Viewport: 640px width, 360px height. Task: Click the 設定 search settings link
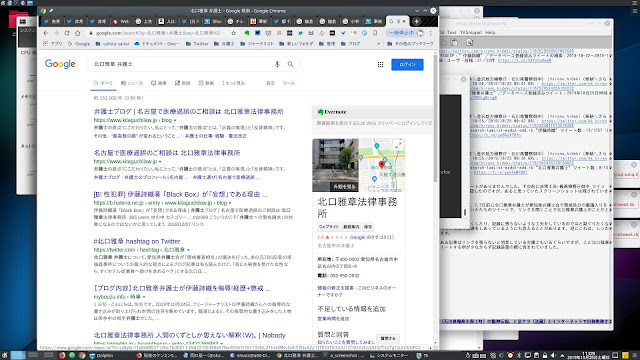click(x=271, y=83)
